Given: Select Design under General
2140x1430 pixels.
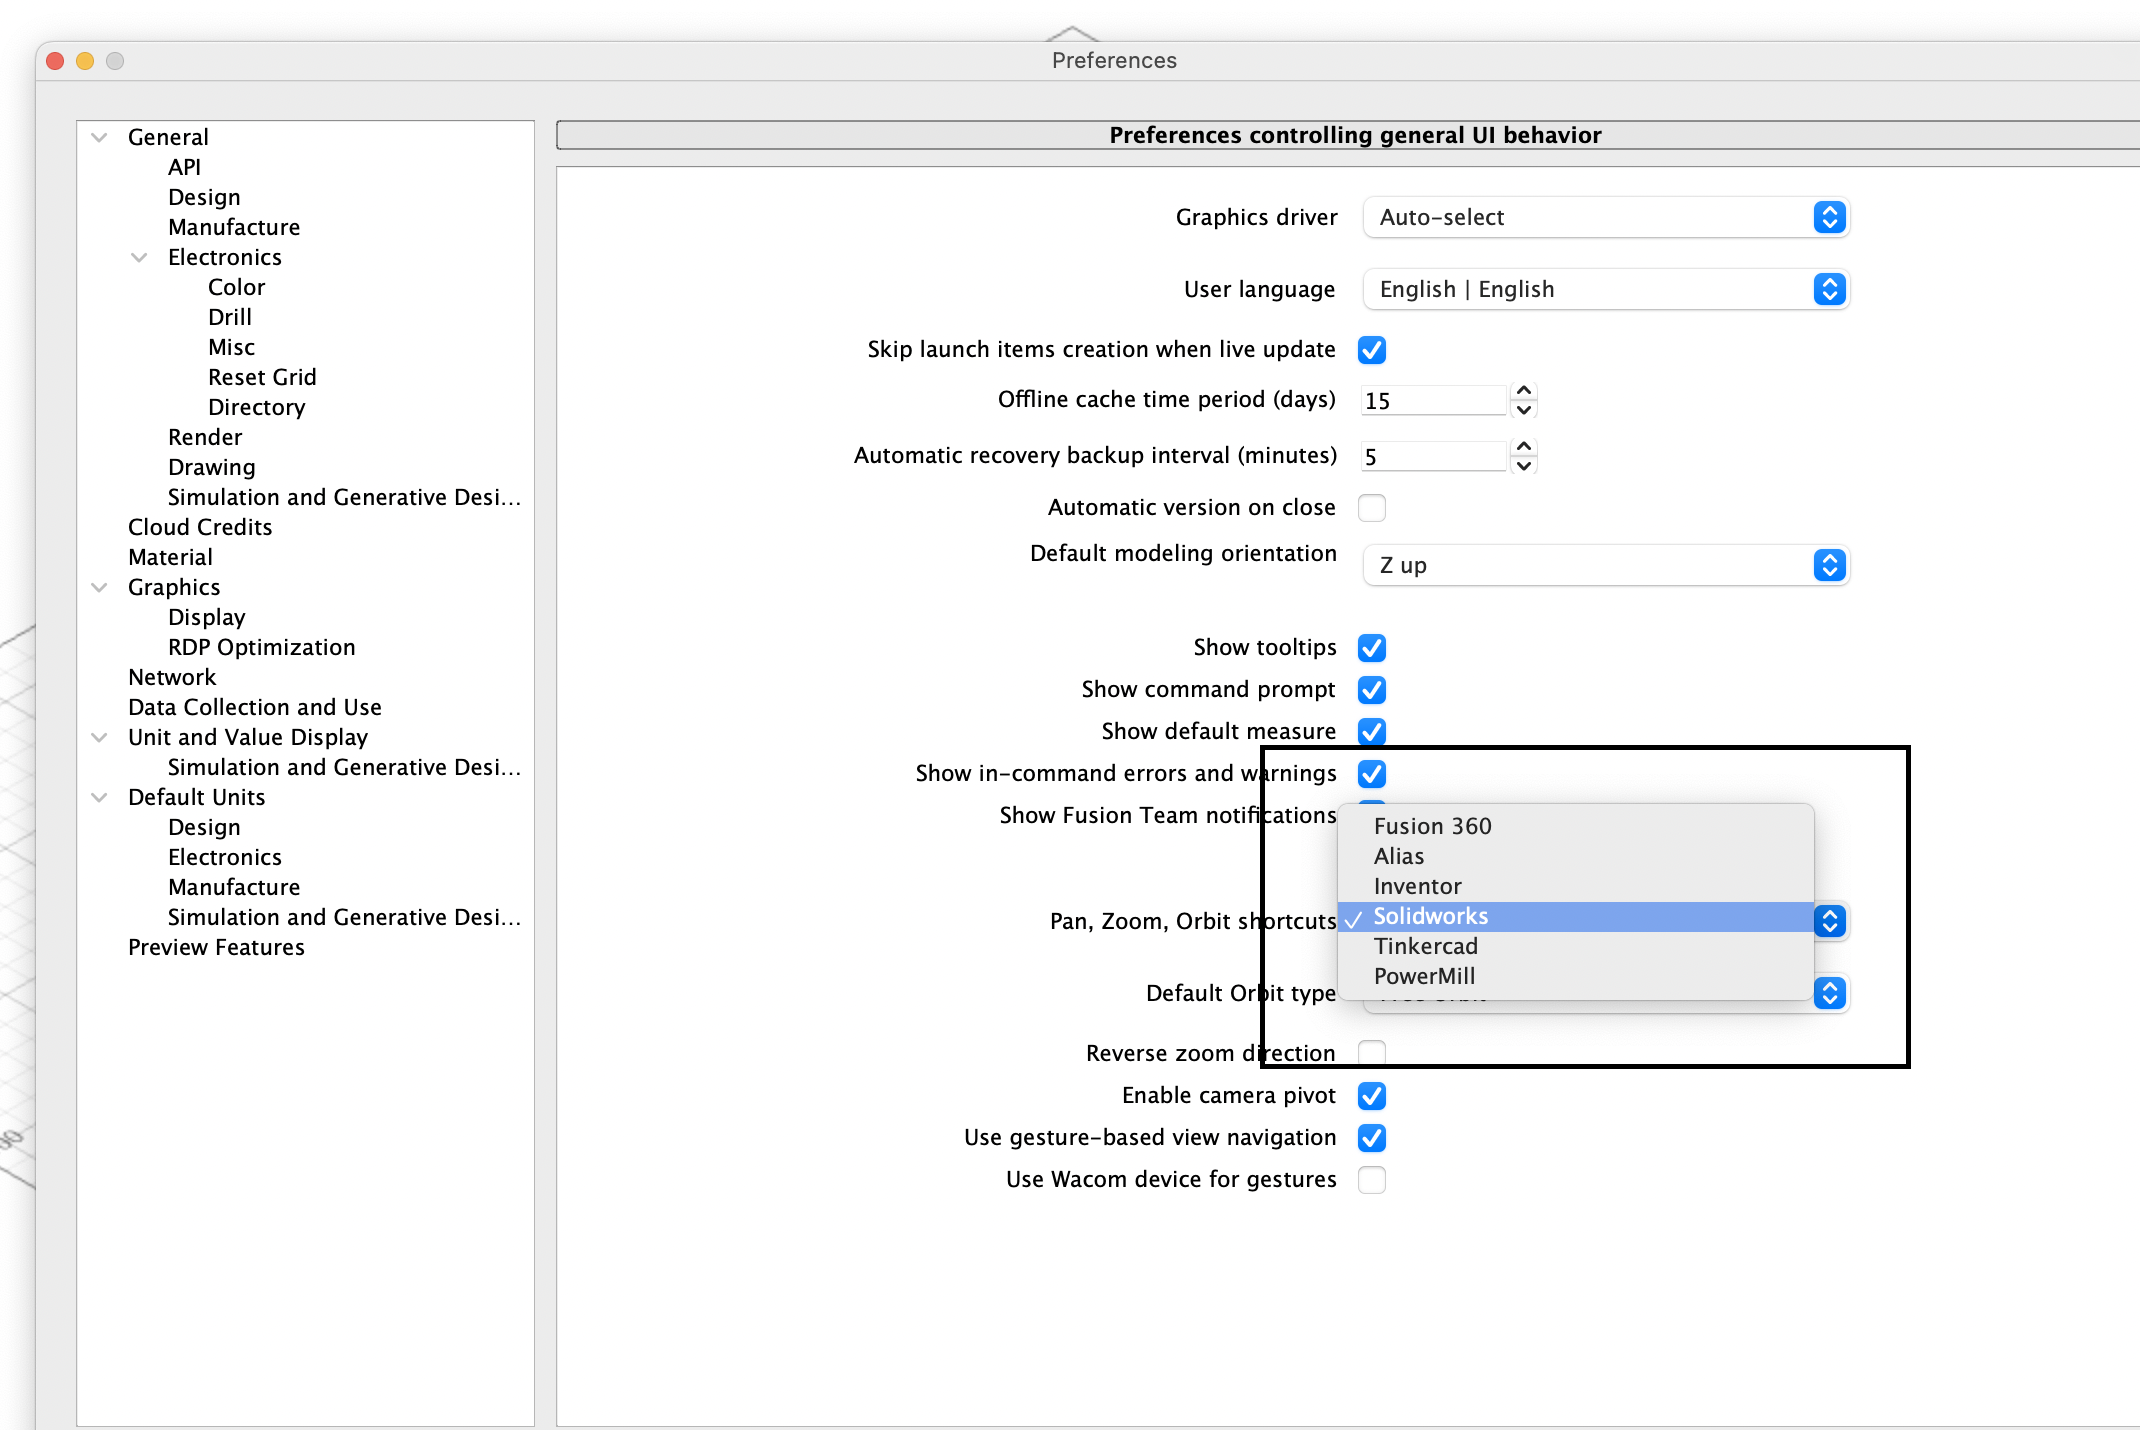Looking at the screenshot, I should coord(204,198).
